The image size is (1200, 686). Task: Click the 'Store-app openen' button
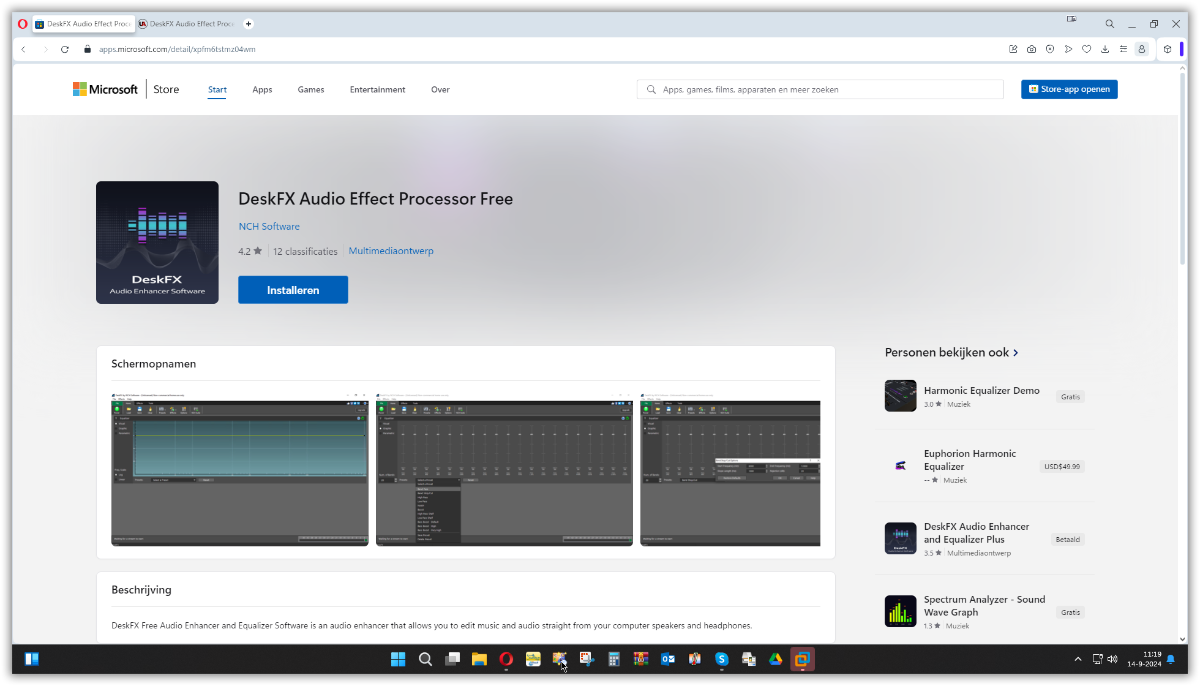point(1069,89)
